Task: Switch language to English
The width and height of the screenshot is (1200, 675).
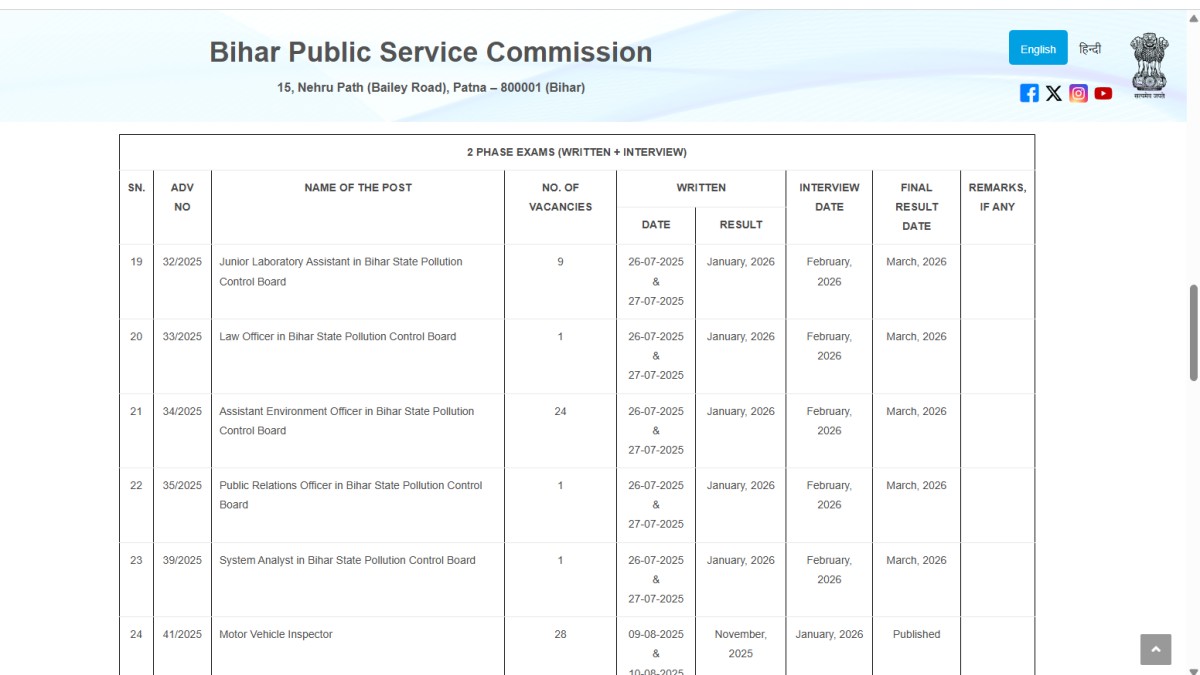Action: (x=1038, y=48)
